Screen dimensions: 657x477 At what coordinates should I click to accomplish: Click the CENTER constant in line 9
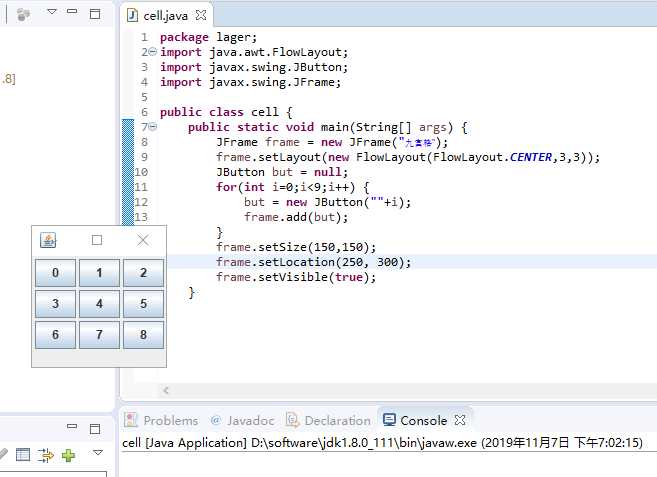tap(531, 157)
